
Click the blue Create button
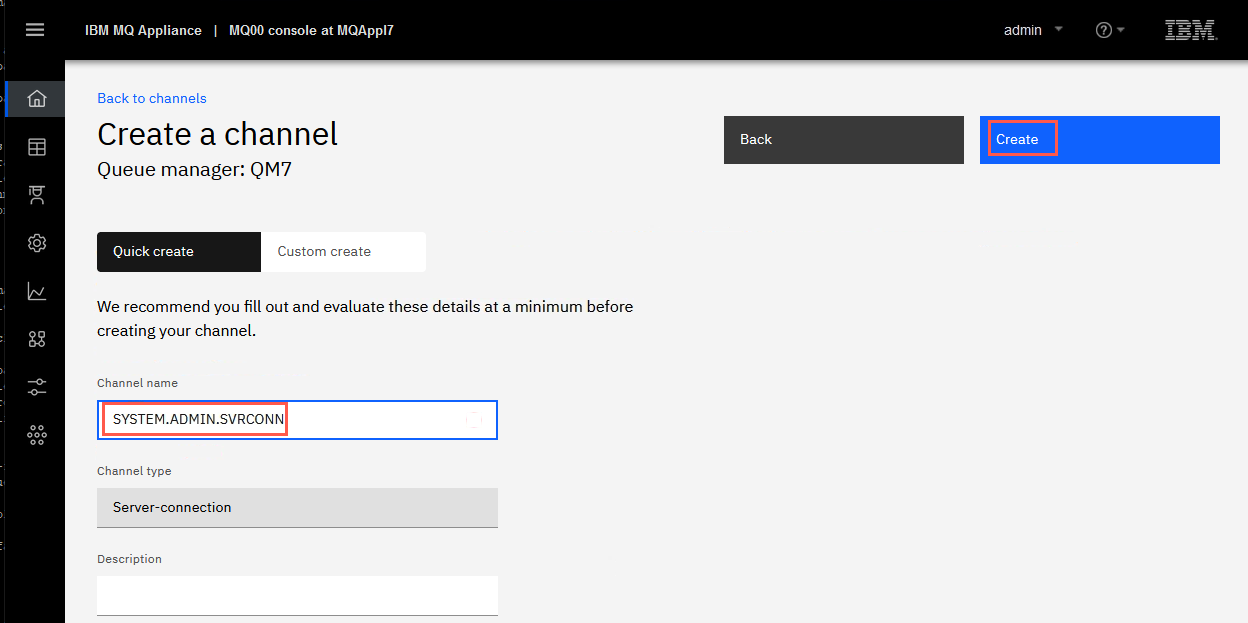[1100, 140]
